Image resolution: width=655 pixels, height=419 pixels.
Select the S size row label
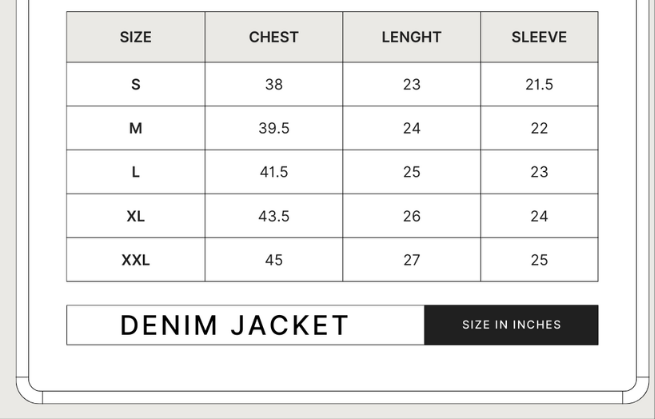click(x=136, y=84)
